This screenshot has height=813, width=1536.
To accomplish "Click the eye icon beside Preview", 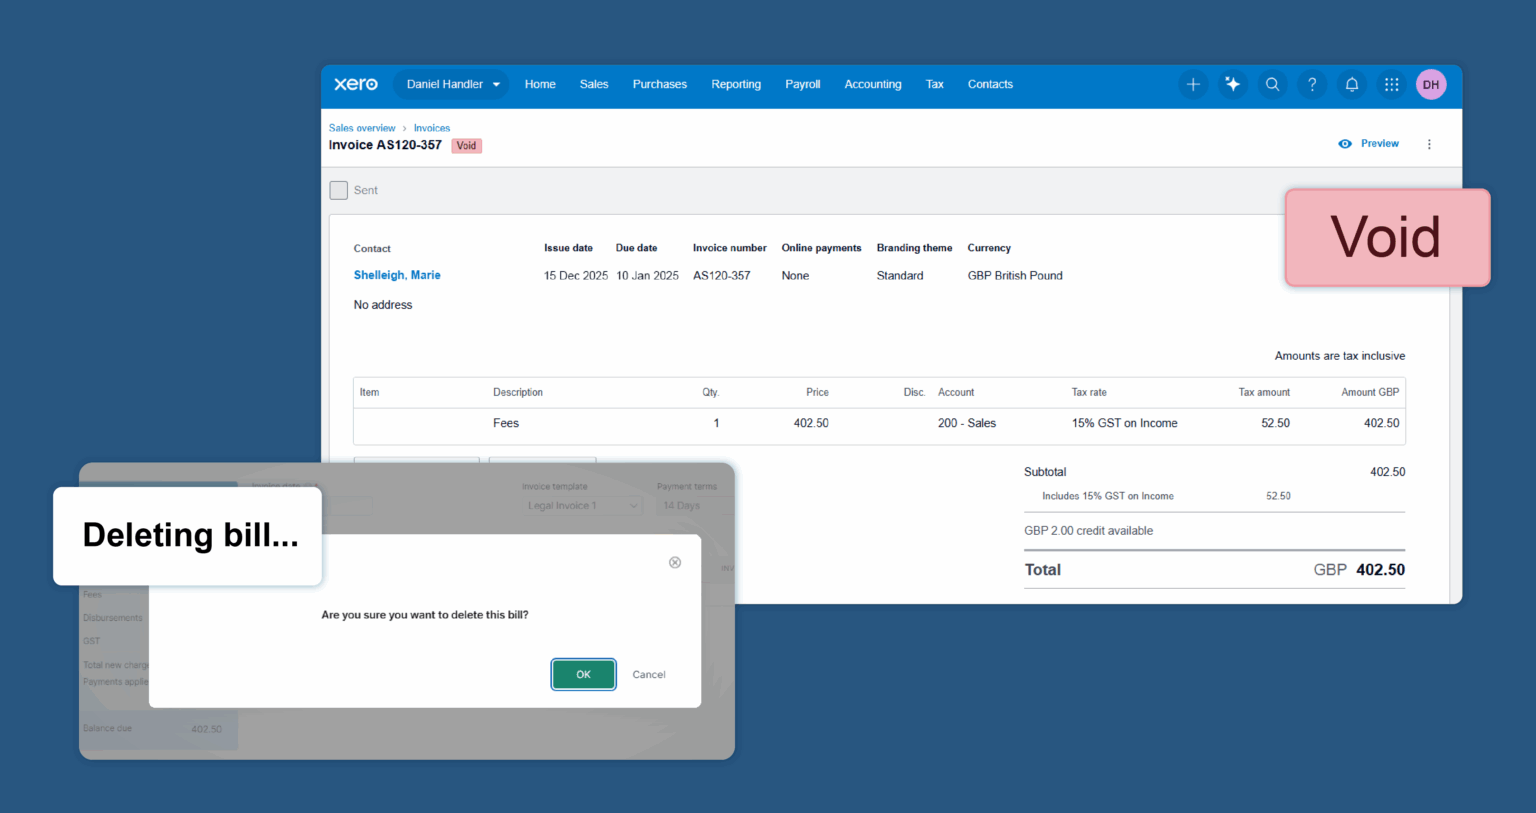I will pyautogui.click(x=1345, y=144).
